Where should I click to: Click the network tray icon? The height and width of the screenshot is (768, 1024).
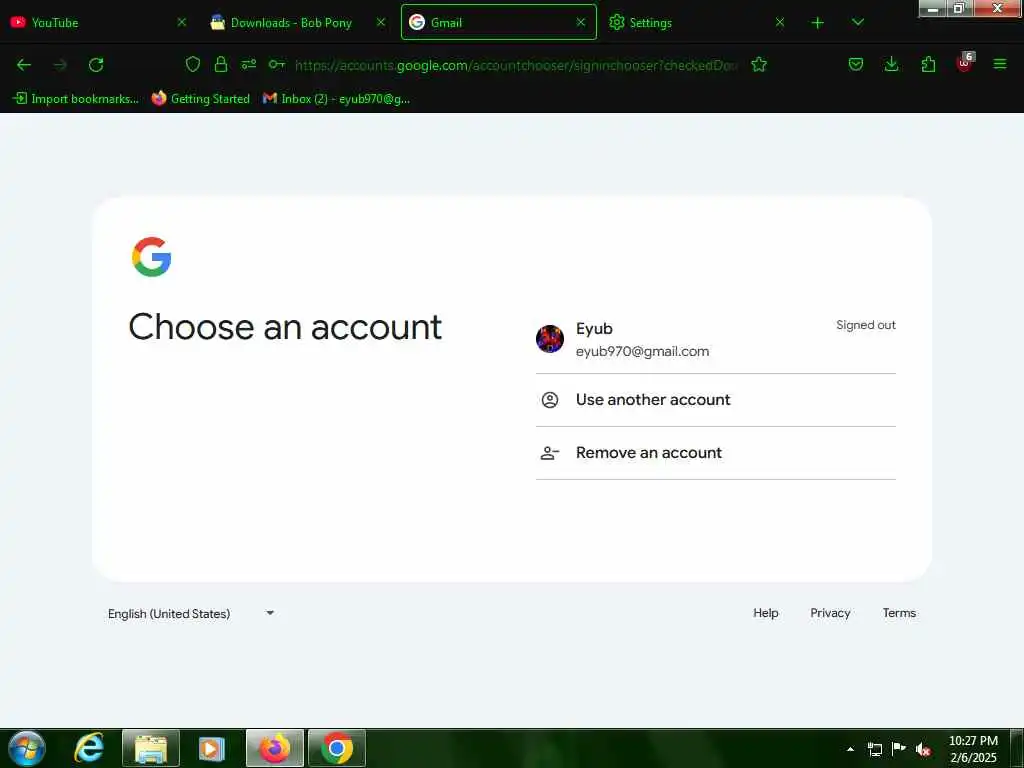click(x=874, y=749)
